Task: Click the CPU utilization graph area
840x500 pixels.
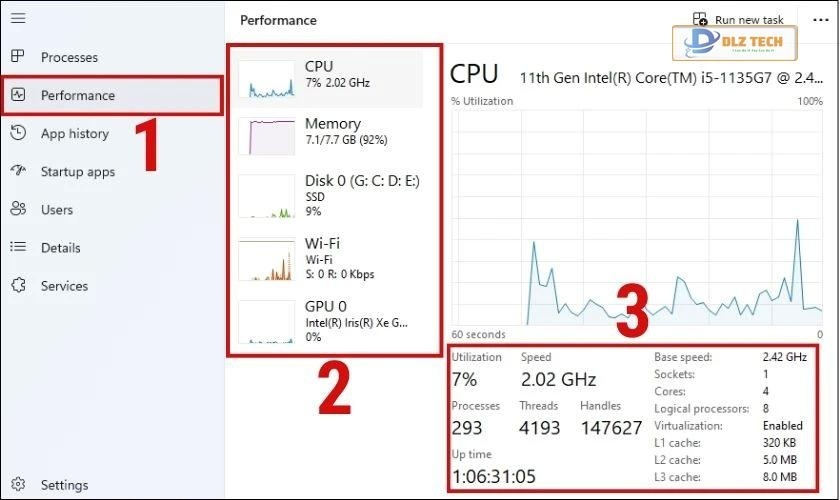Action: [x=637, y=216]
